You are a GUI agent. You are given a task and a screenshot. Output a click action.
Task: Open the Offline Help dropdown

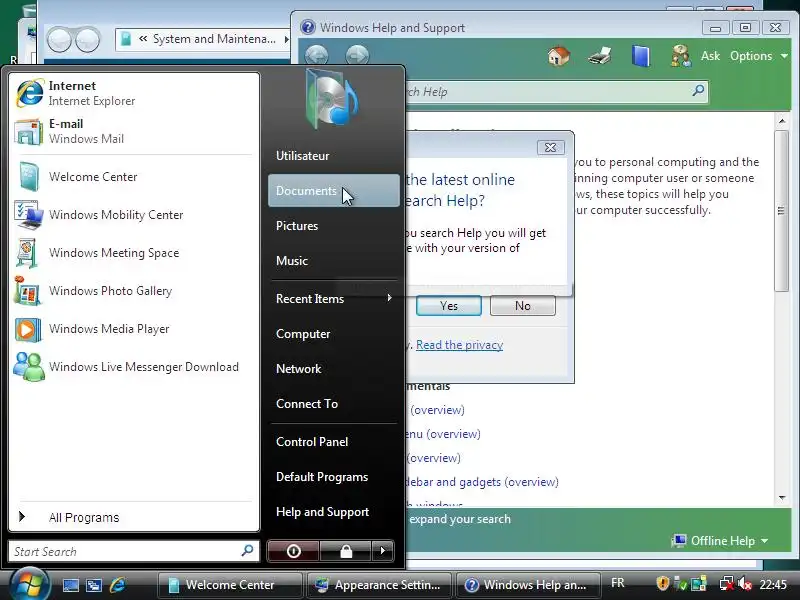point(720,541)
